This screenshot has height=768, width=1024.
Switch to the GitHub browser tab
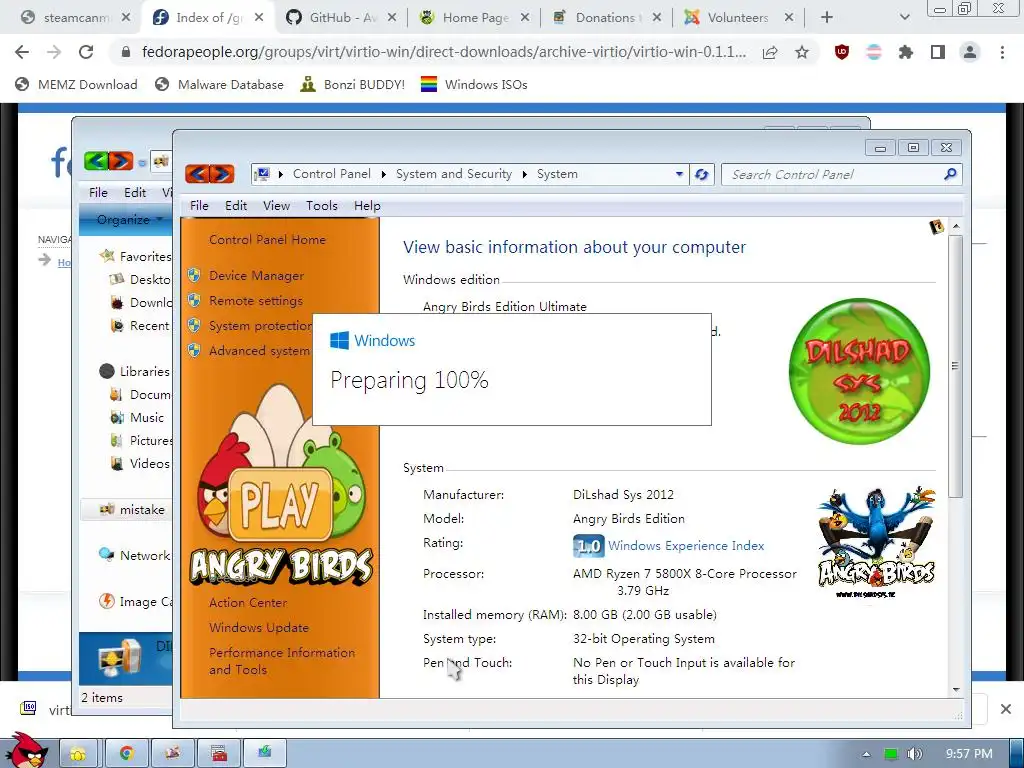[x=342, y=18]
